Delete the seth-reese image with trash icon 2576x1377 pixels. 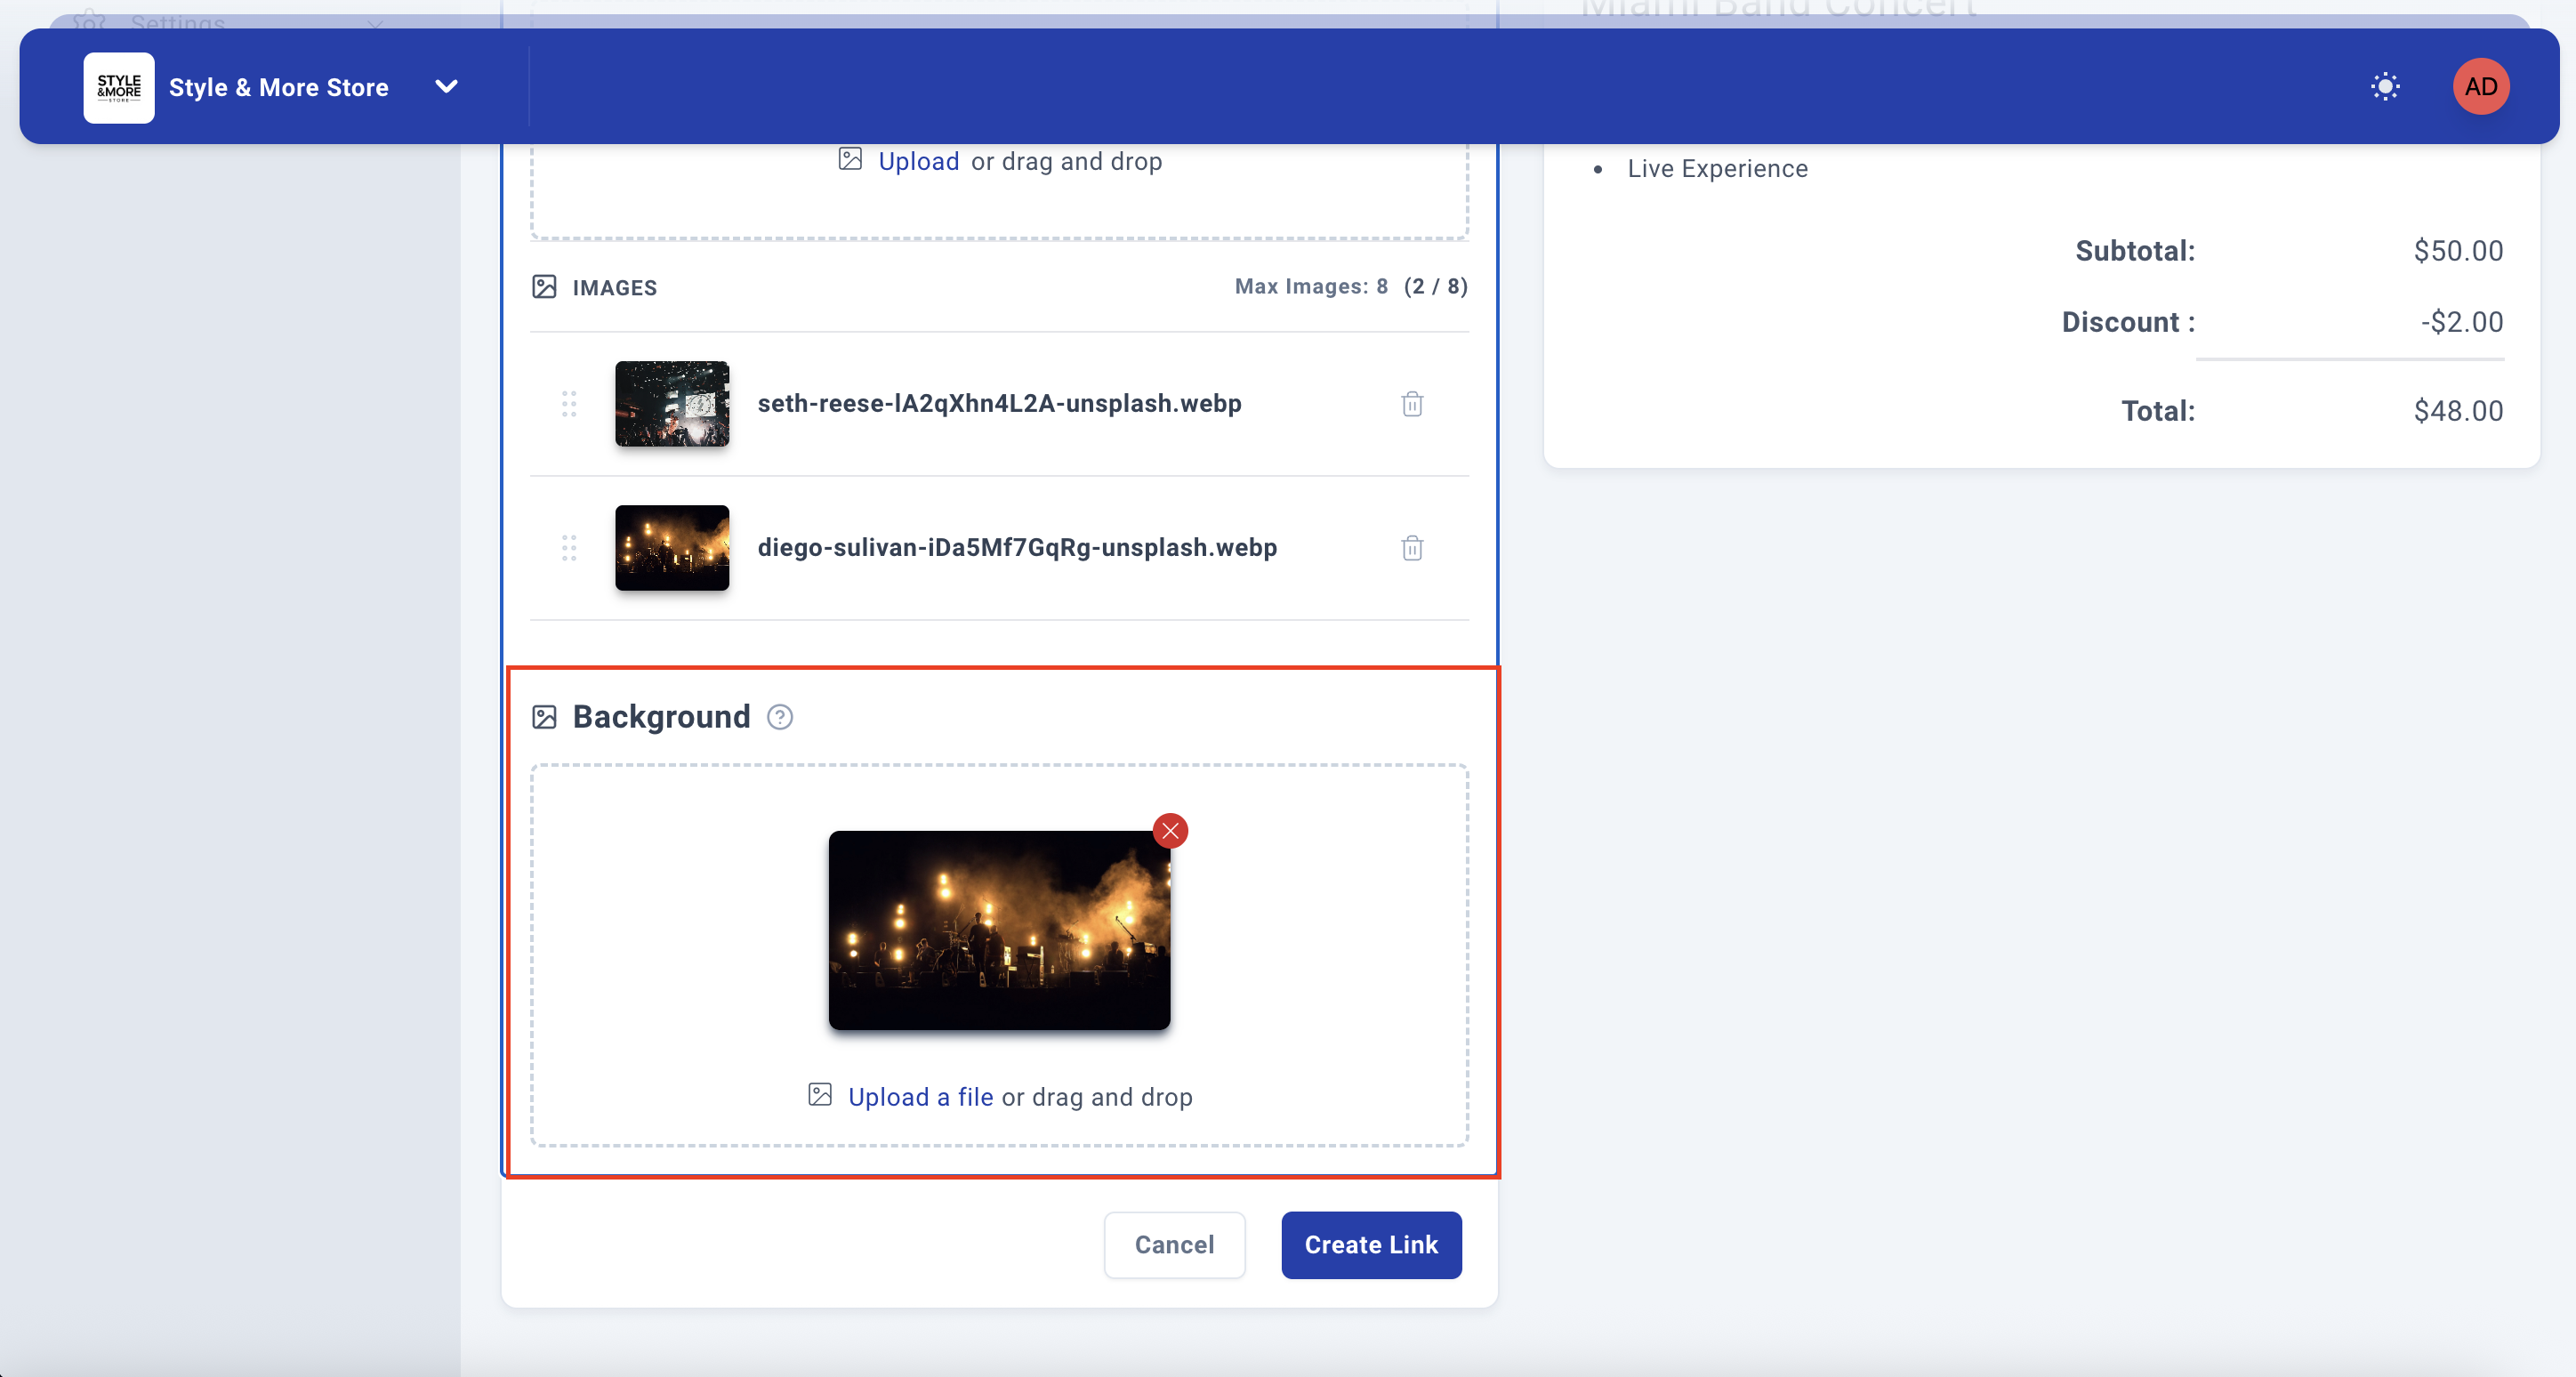[x=1411, y=404]
